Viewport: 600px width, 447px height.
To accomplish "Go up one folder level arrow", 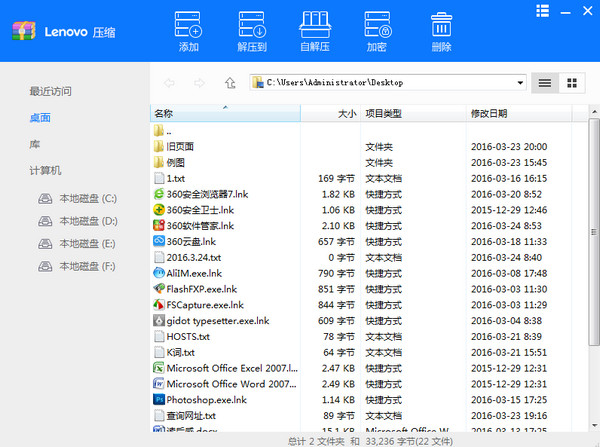I will click(x=231, y=83).
